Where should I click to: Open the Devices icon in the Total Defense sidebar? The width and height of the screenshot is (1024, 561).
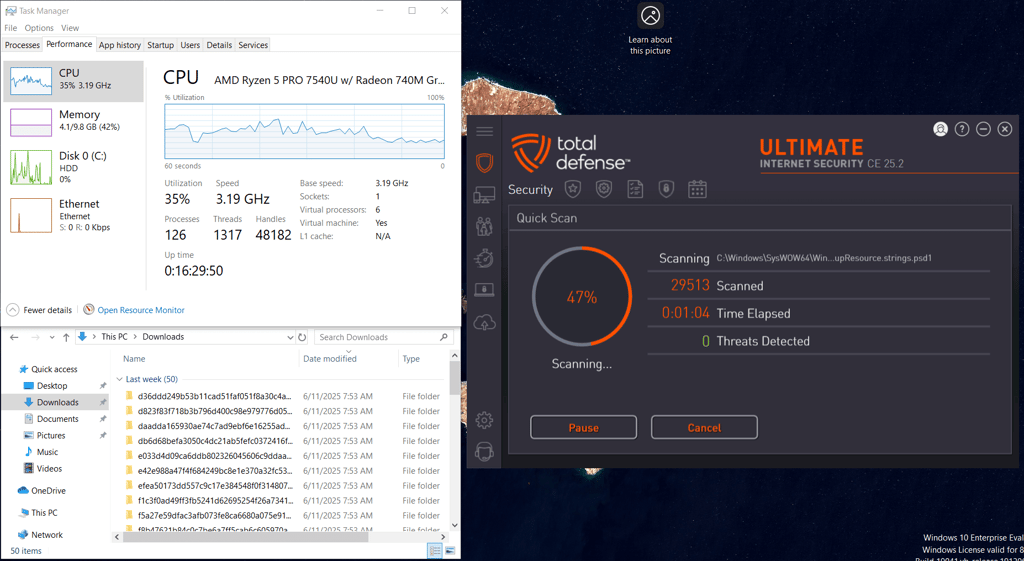(x=484, y=195)
